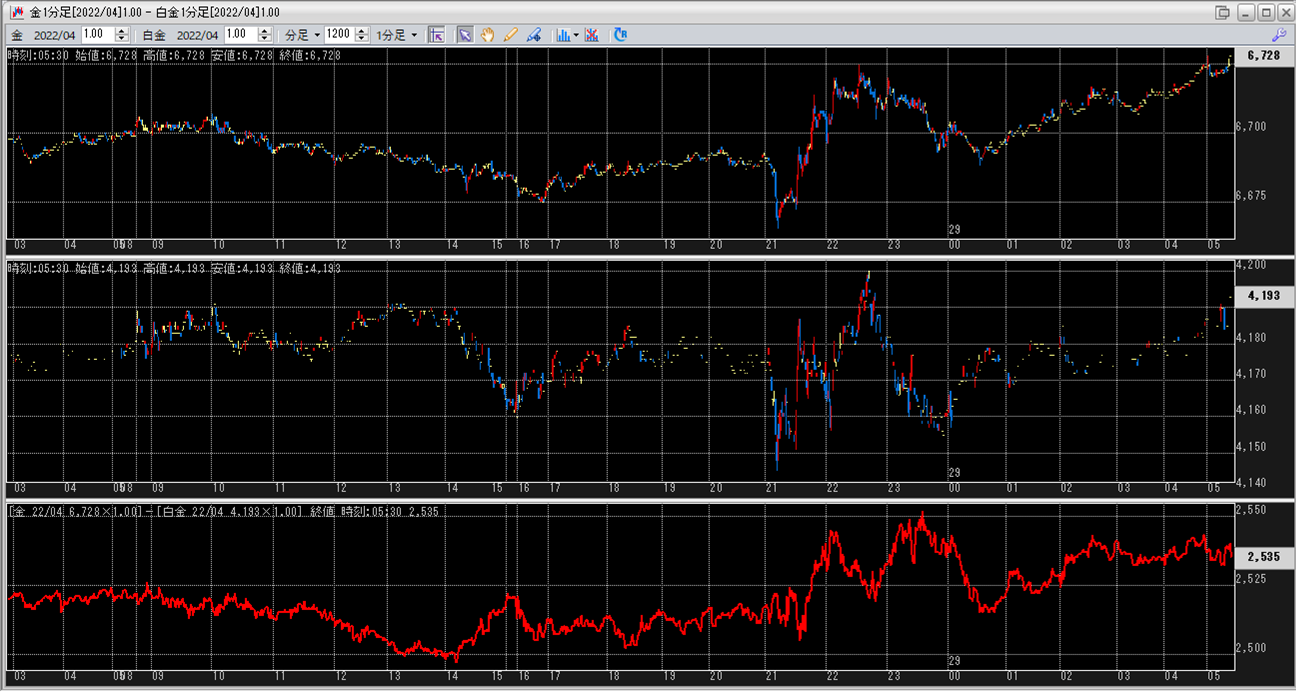The image size is (1296, 692).
Task: Click the 金 symbol label in toolbar
Action: click(17, 35)
